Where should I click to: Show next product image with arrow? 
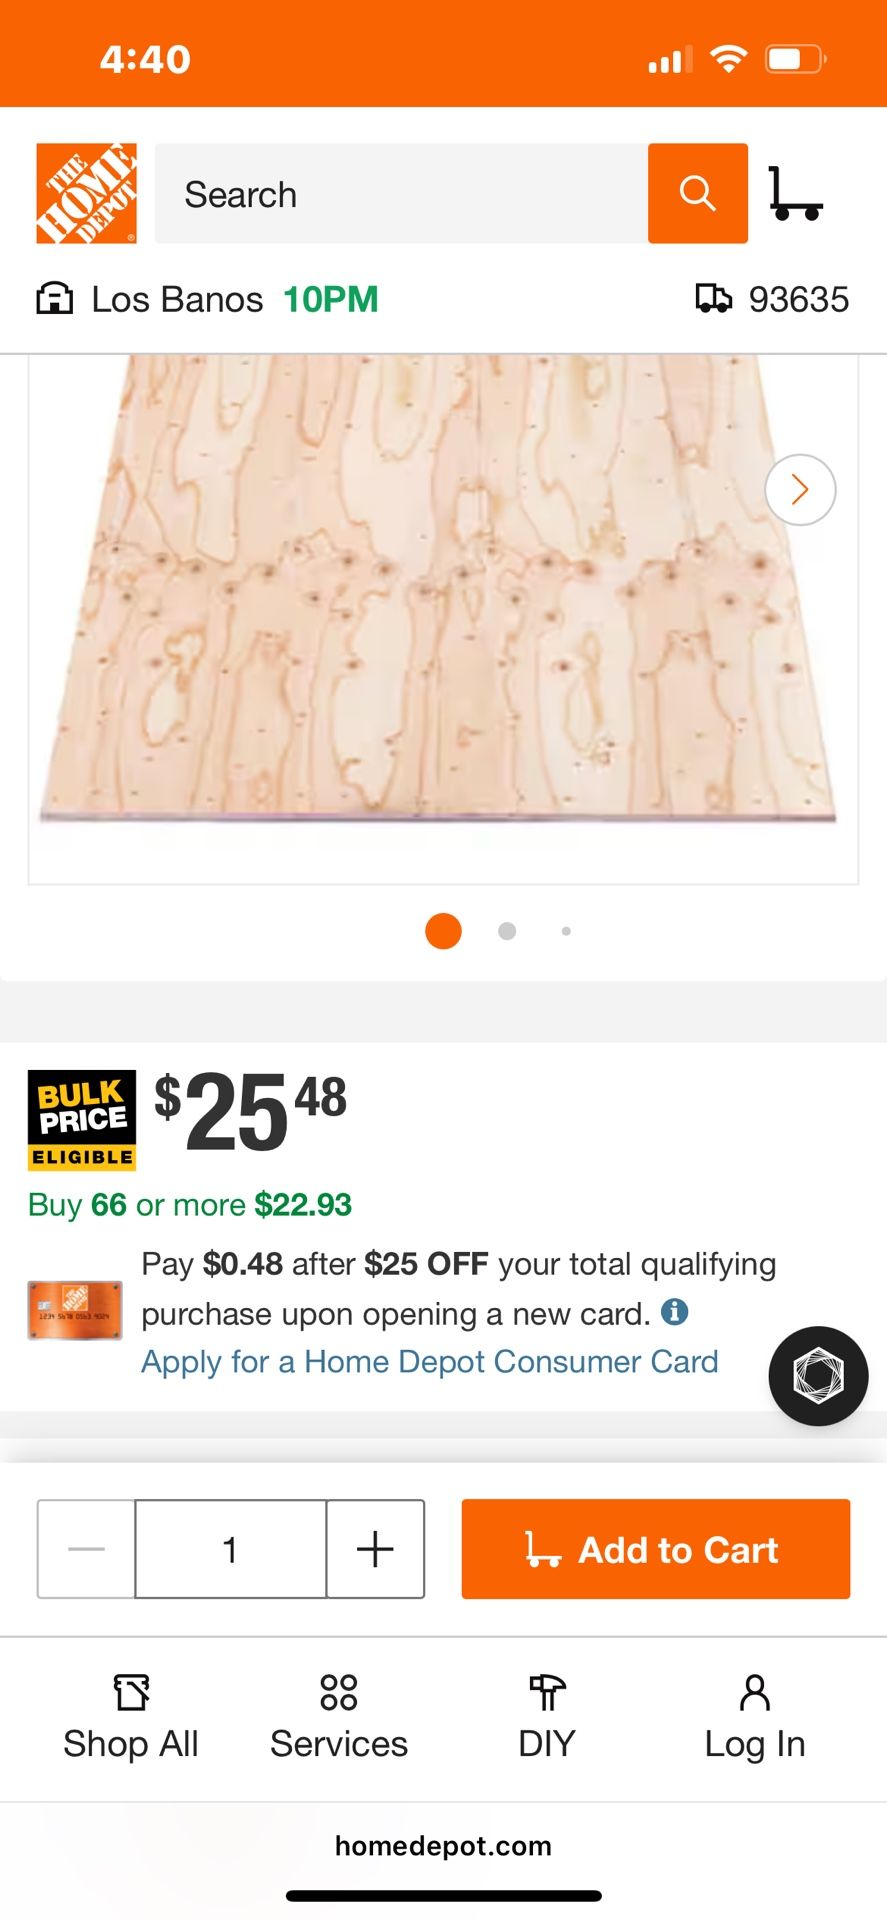(800, 490)
